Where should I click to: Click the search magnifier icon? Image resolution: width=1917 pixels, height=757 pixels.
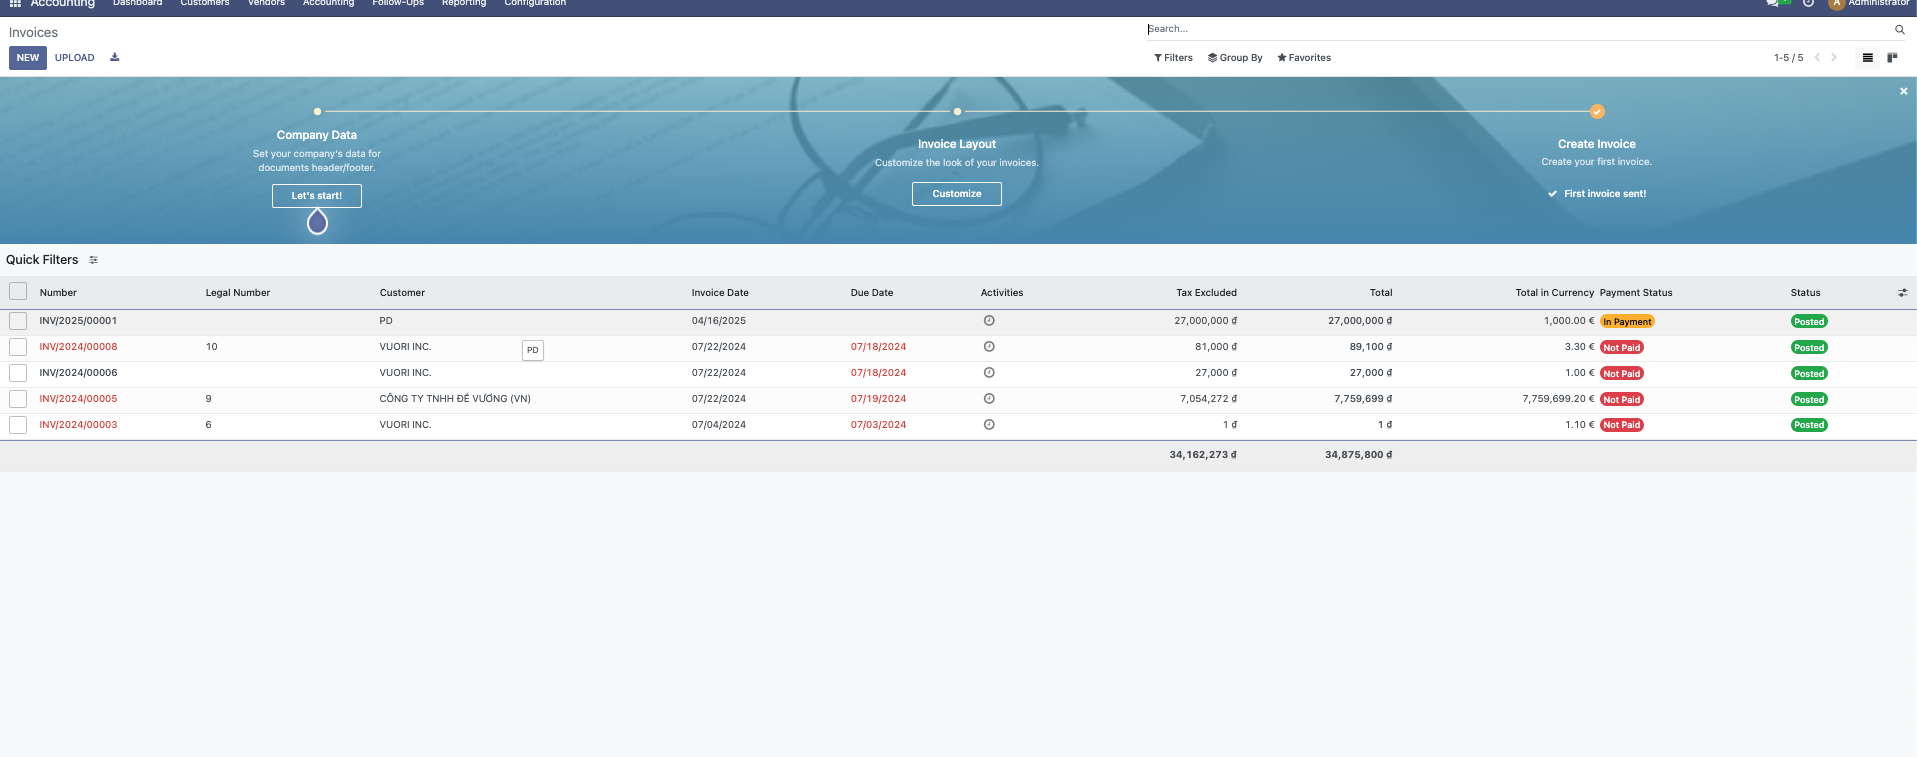click(1899, 30)
